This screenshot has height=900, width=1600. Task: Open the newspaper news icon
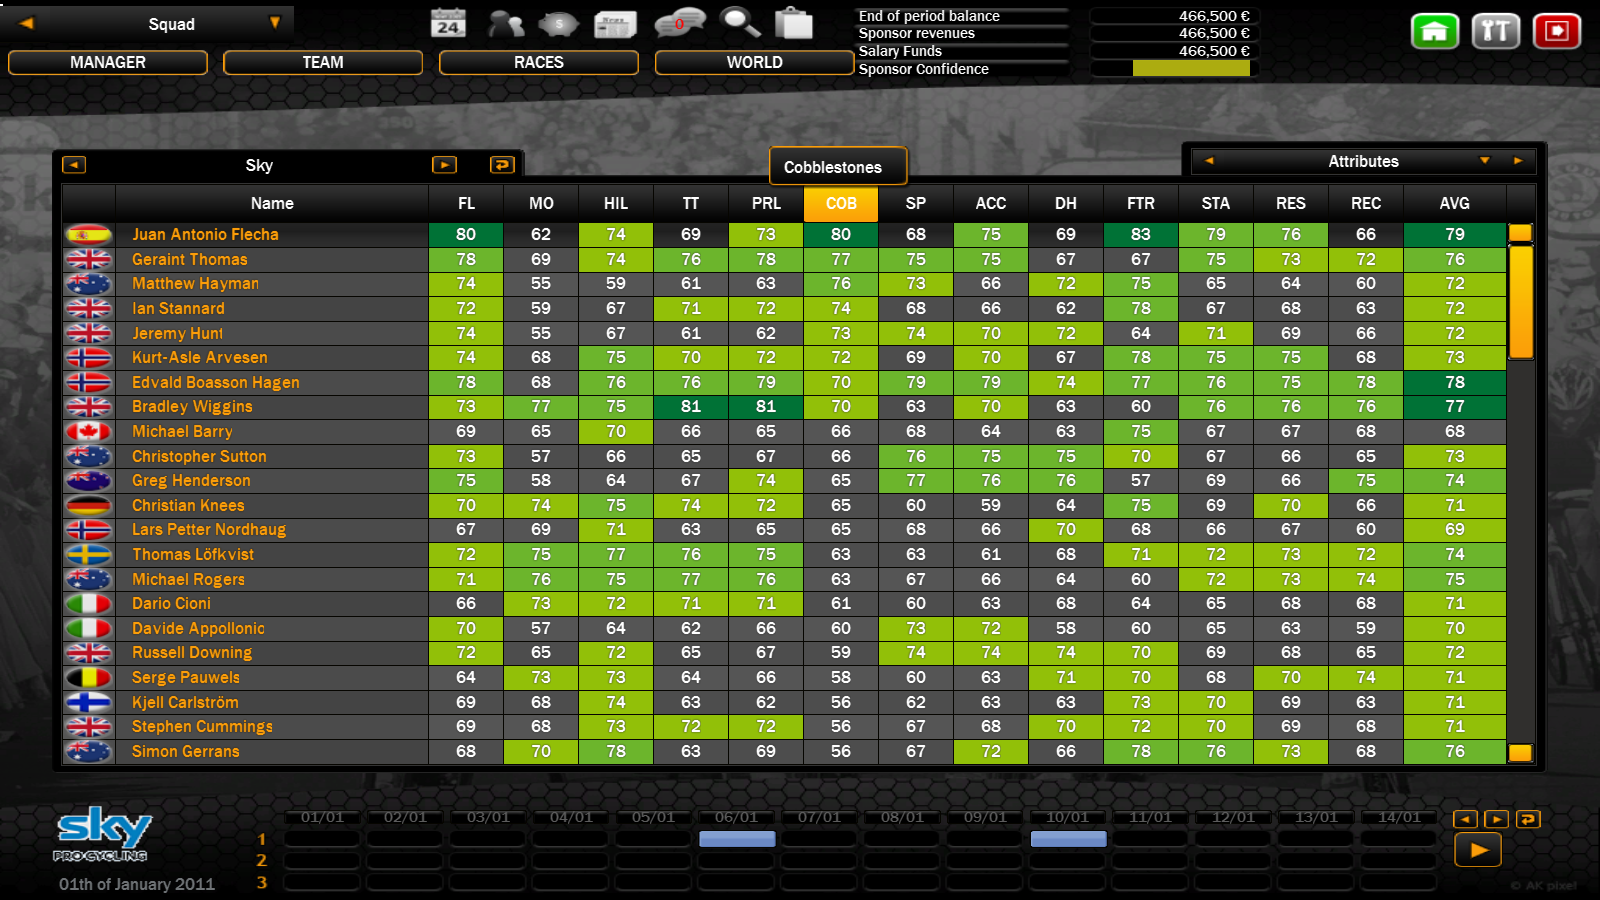coord(615,24)
